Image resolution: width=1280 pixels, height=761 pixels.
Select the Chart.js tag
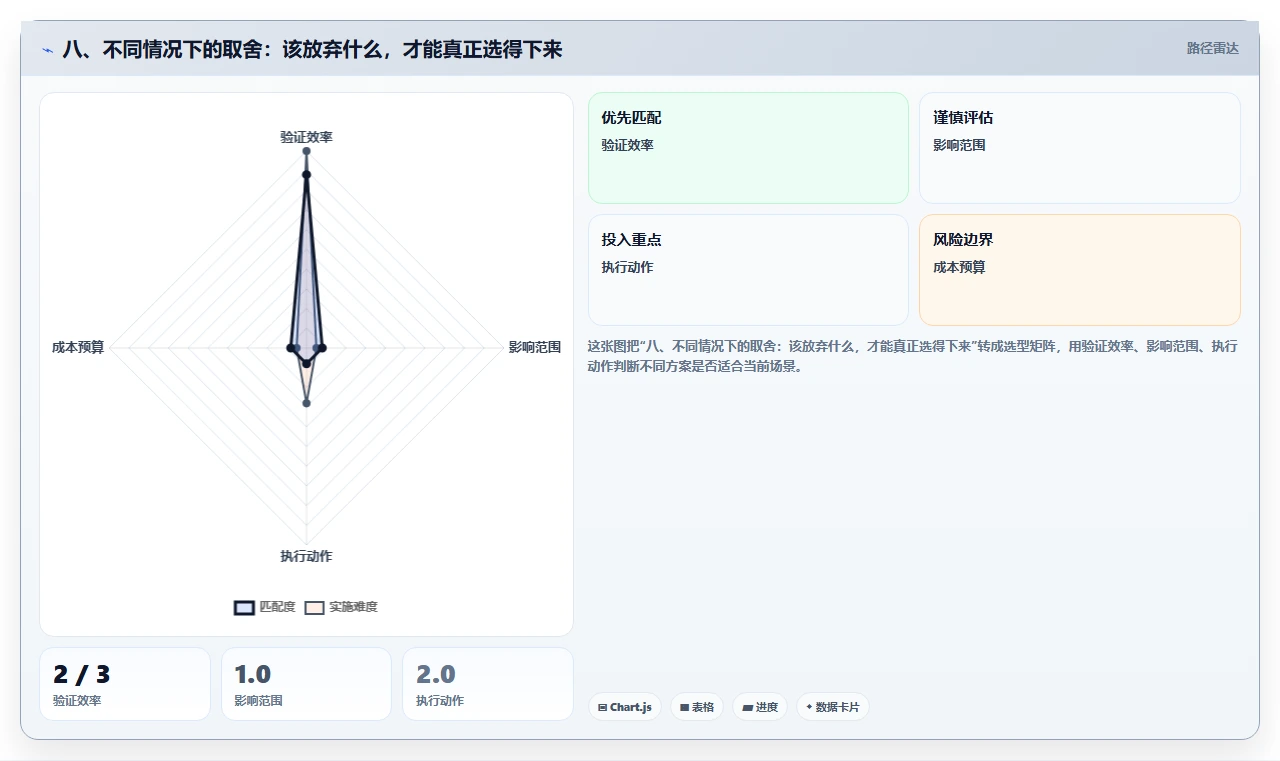pos(625,707)
